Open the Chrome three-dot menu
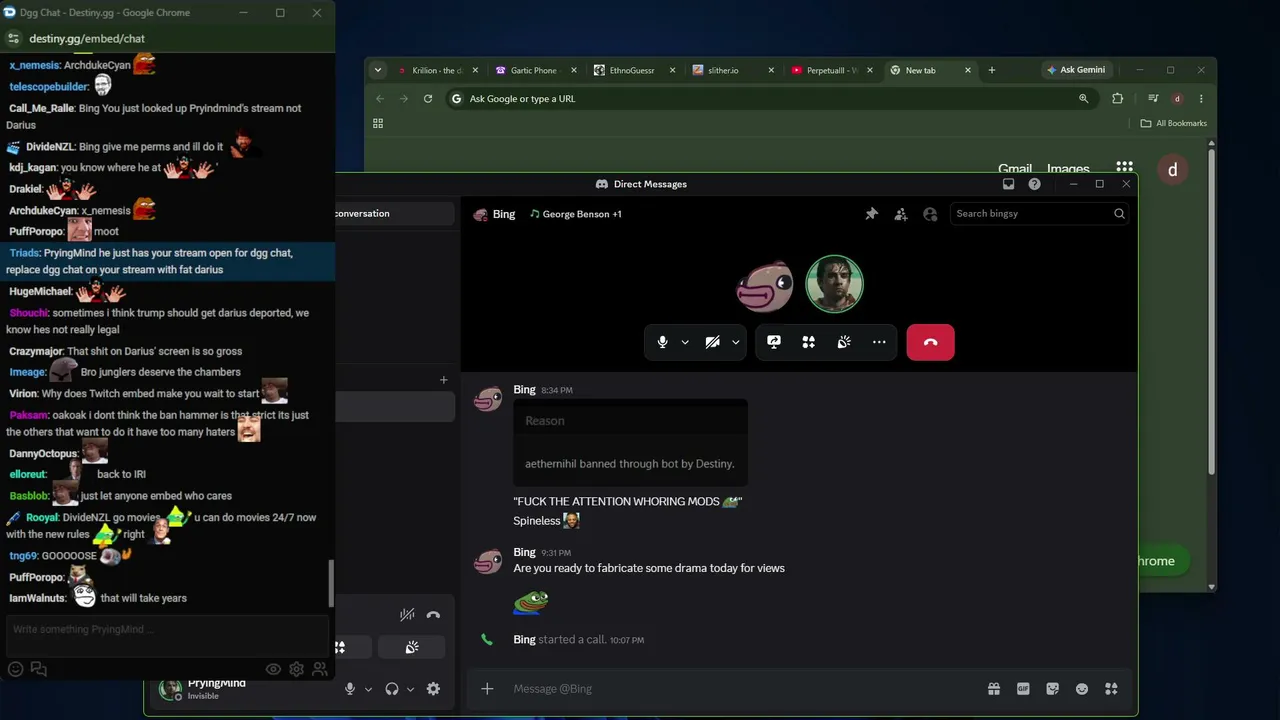This screenshot has width=1280, height=720. click(x=1201, y=99)
